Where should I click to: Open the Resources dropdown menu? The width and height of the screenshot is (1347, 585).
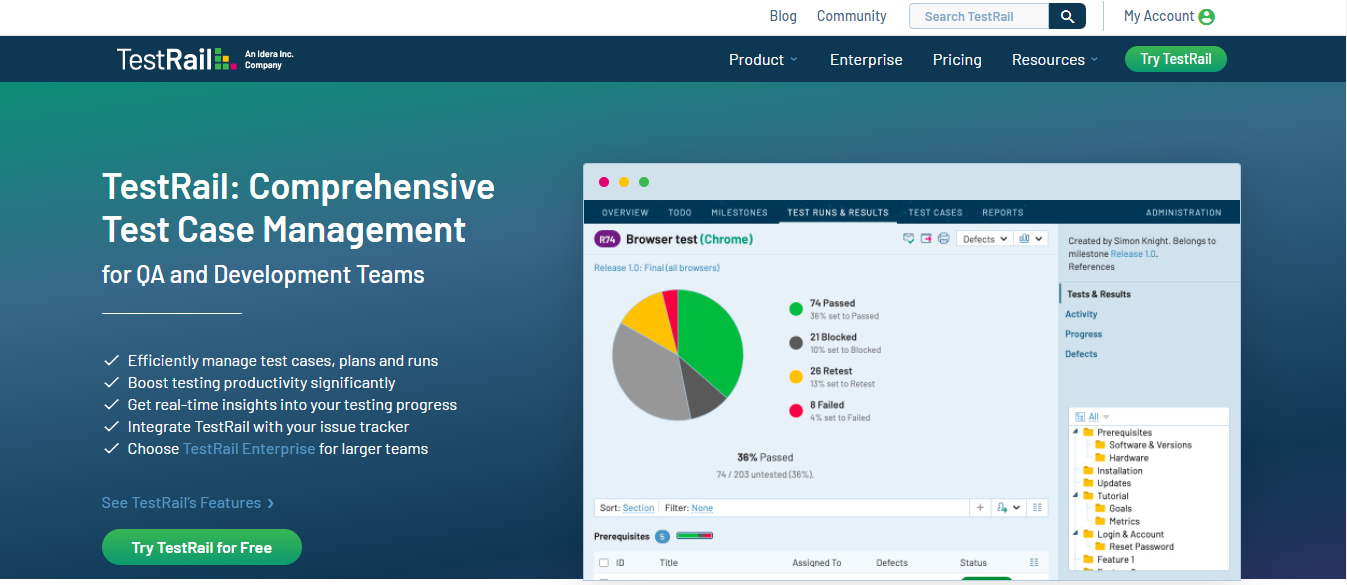click(x=1055, y=60)
